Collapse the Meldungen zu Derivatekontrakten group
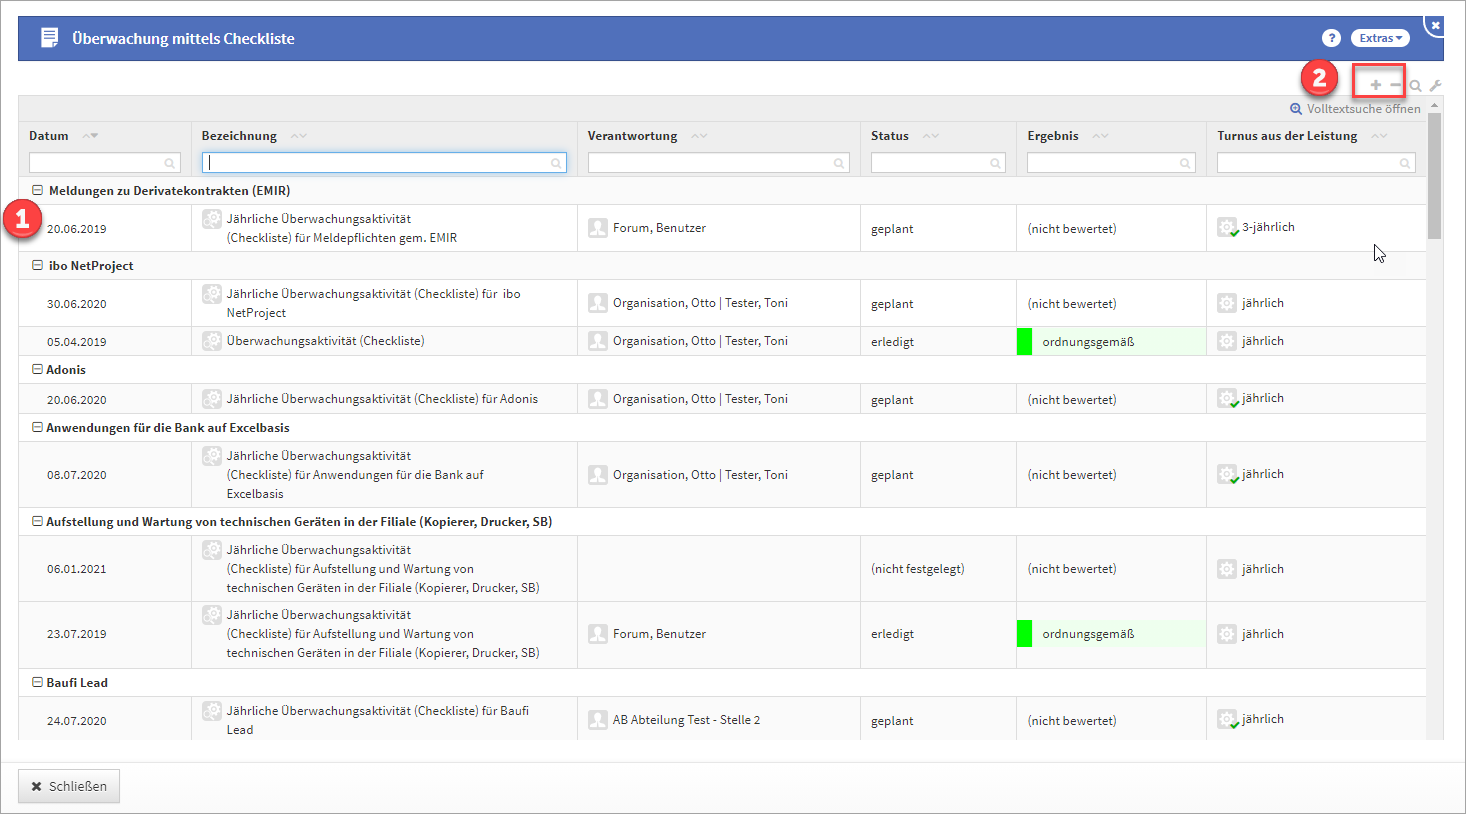 click(x=37, y=190)
